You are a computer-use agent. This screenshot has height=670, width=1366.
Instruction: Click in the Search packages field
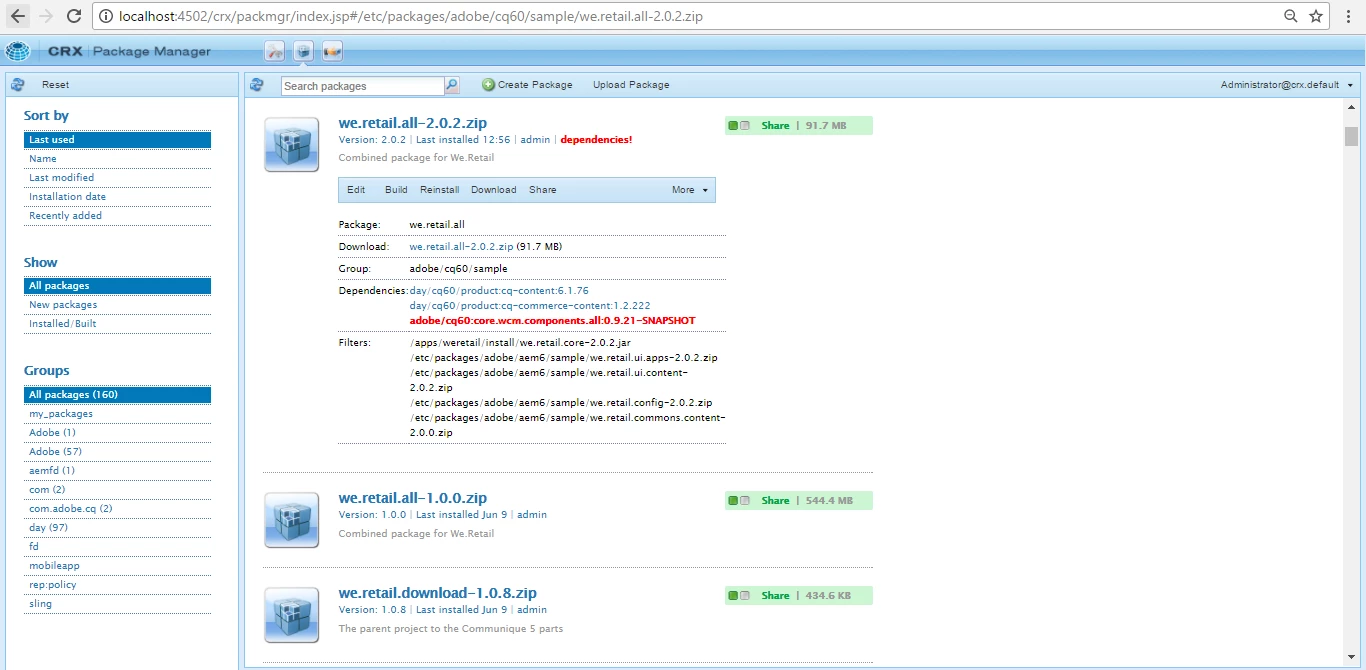(x=363, y=86)
